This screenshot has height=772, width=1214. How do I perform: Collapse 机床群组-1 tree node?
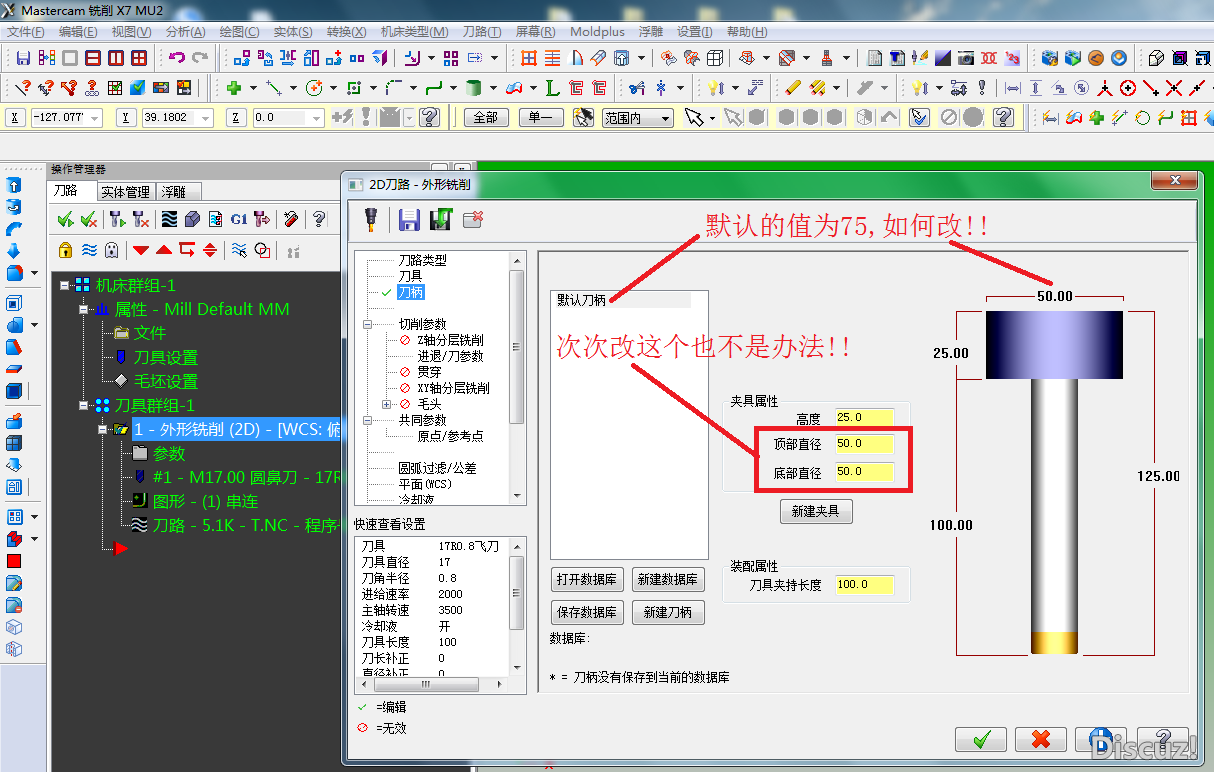click(x=64, y=285)
